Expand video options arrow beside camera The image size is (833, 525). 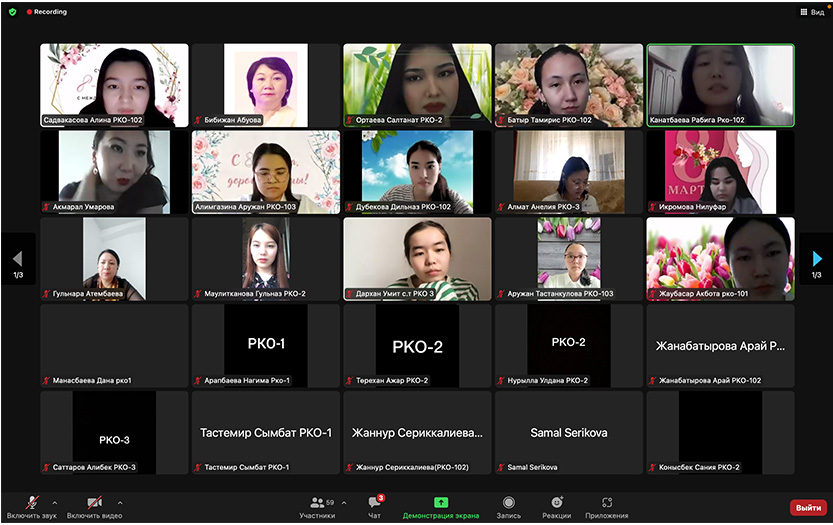point(120,502)
